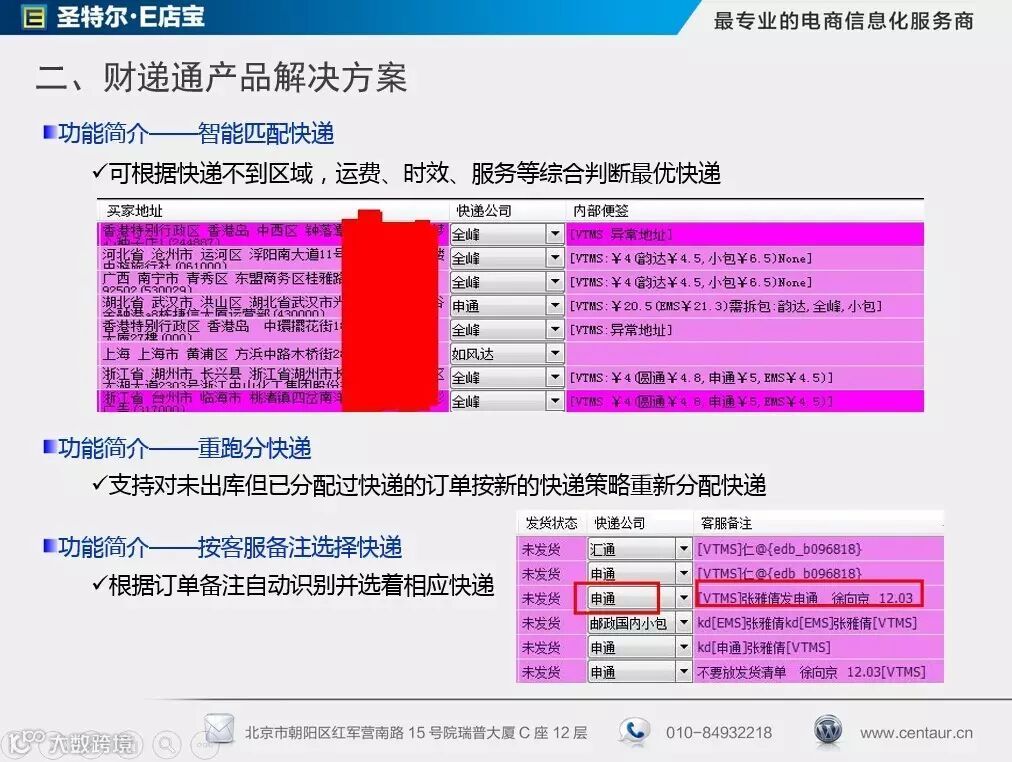Viewport: 1012px width, 762px height.
Task: Click the 北京市朝阳区红军营南路 address text
Action: [416, 733]
